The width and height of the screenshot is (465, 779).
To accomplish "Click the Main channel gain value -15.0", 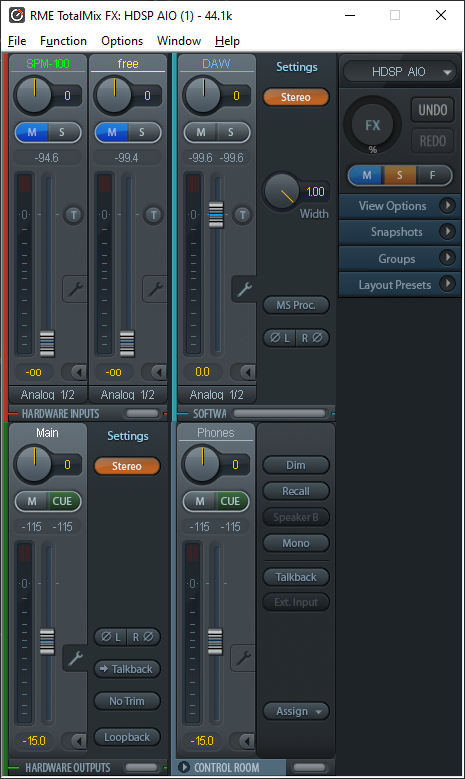I will pyautogui.click(x=33, y=741).
